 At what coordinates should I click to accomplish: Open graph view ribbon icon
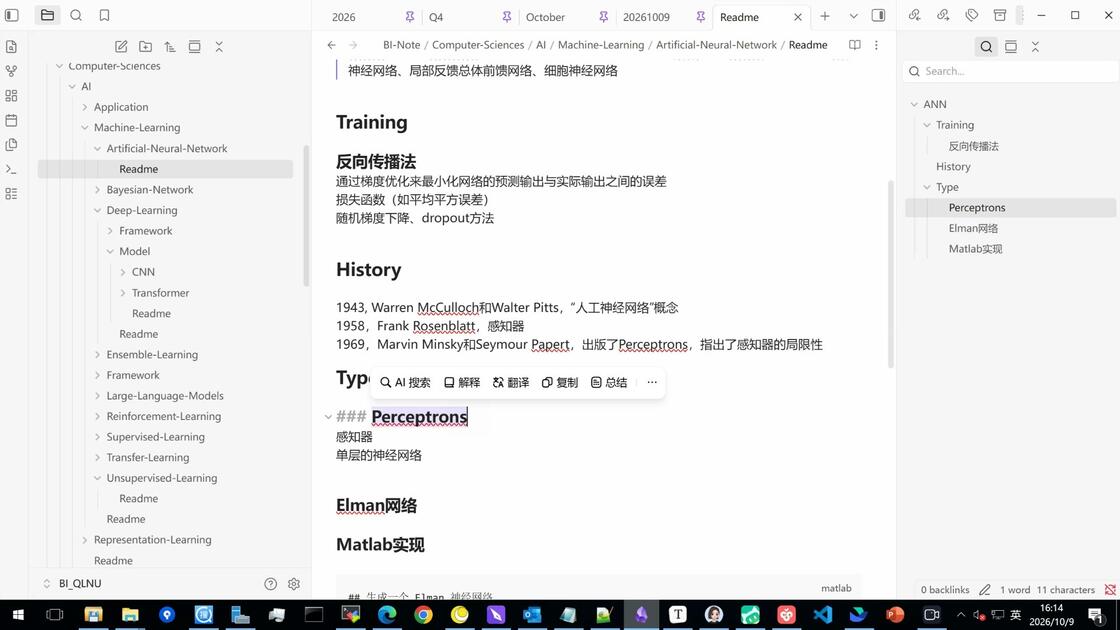pyautogui.click(x=11, y=71)
